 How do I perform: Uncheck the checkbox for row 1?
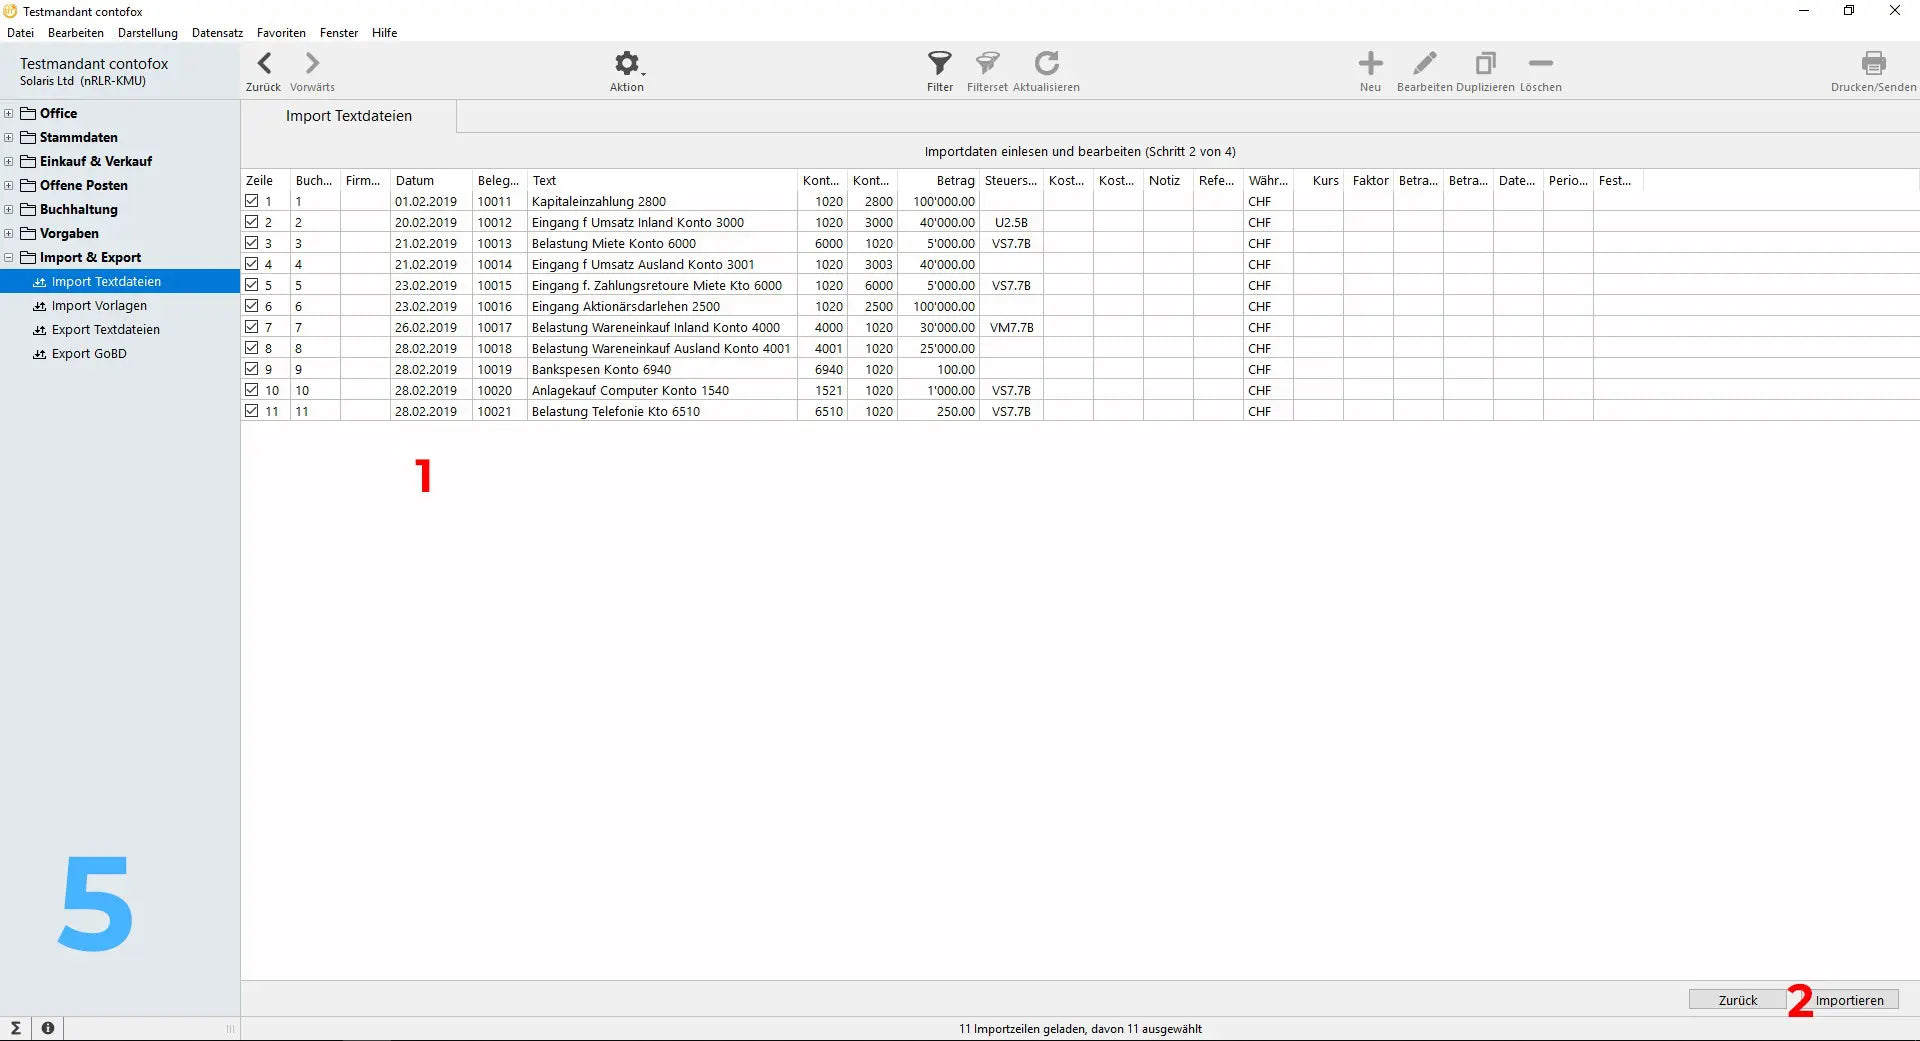(x=252, y=201)
